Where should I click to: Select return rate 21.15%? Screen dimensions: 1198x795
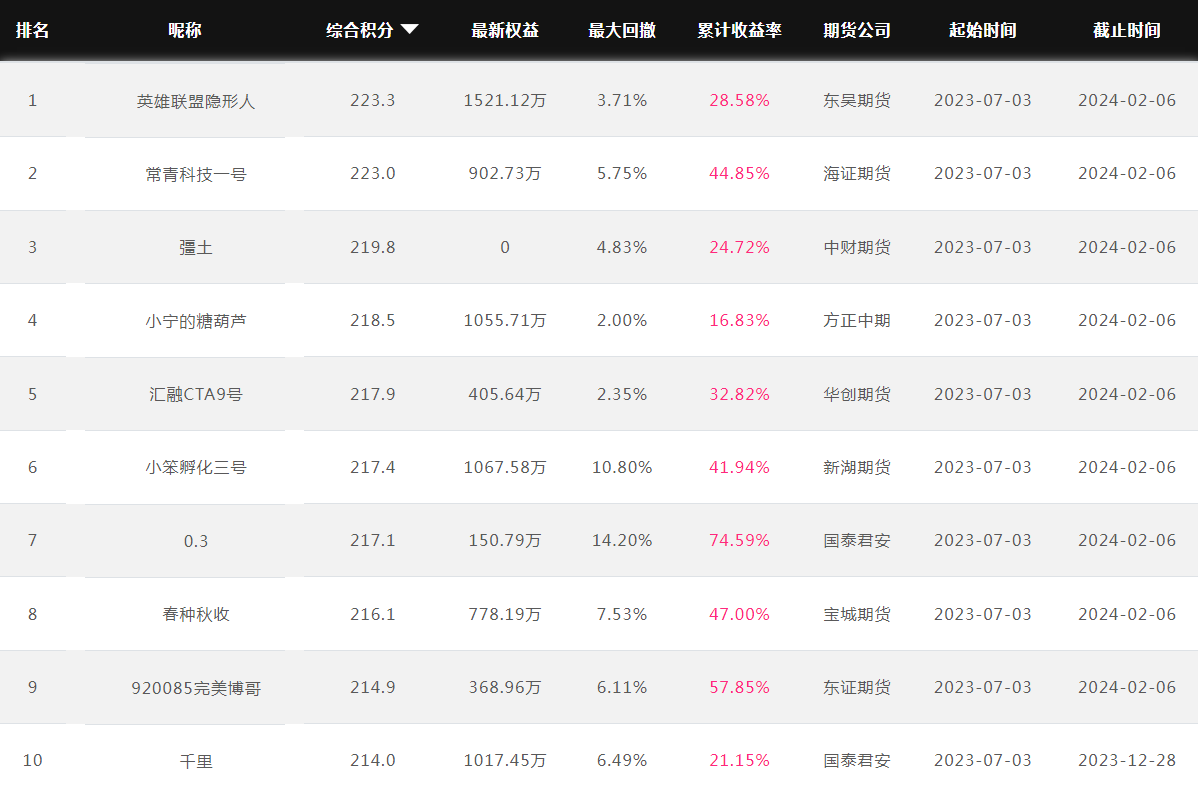pos(740,761)
